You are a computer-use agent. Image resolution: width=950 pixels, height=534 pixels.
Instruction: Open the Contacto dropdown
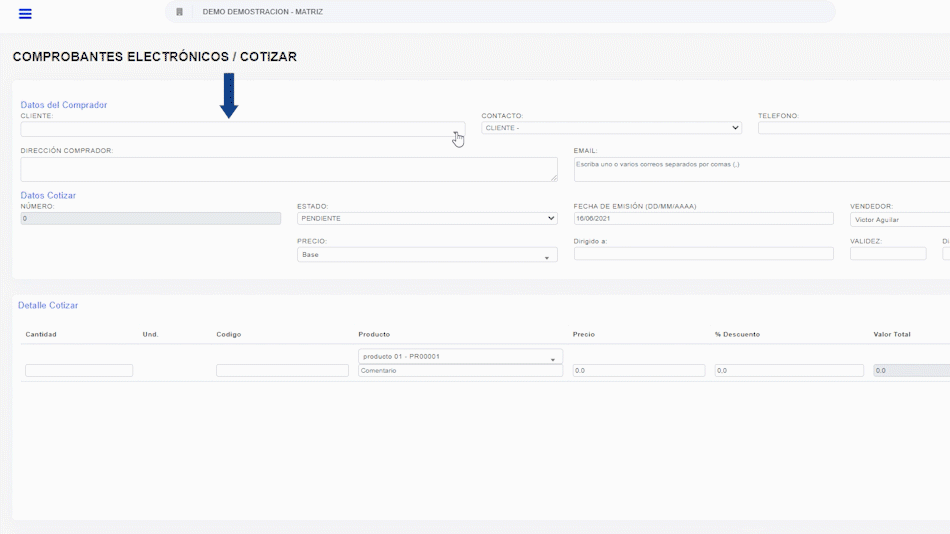(x=610, y=128)
